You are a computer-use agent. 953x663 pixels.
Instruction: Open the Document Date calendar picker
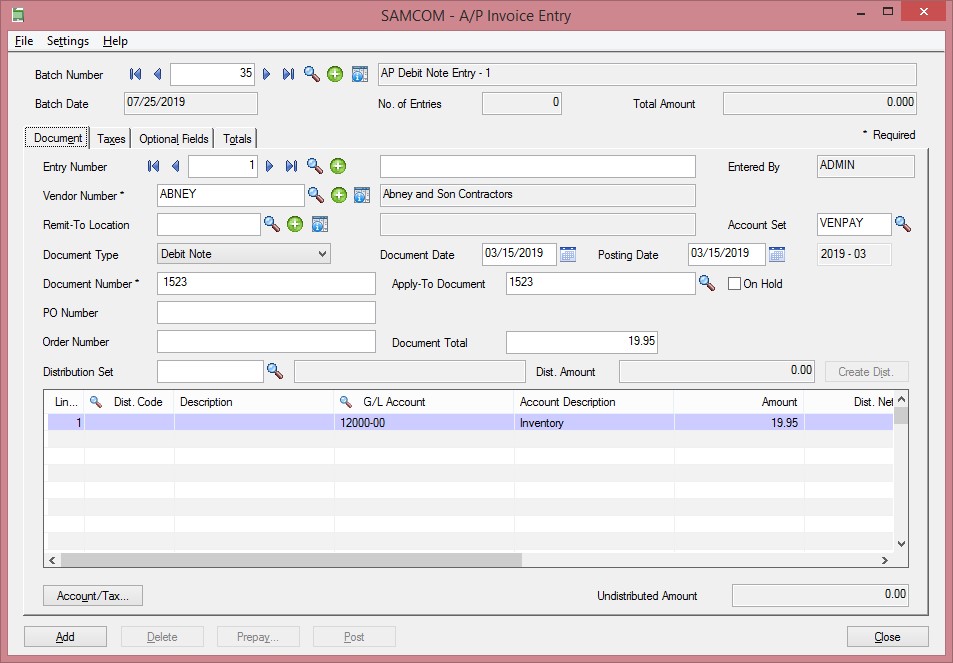tap(568, 254)
